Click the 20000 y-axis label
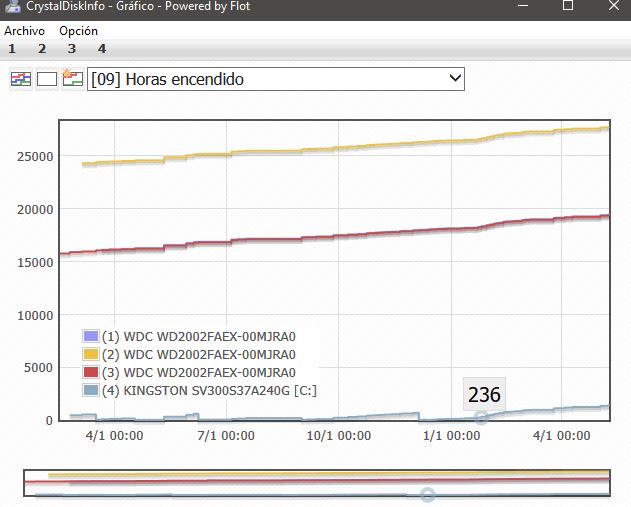The height and width of the screenshot is (507, 631). point(35,210)
